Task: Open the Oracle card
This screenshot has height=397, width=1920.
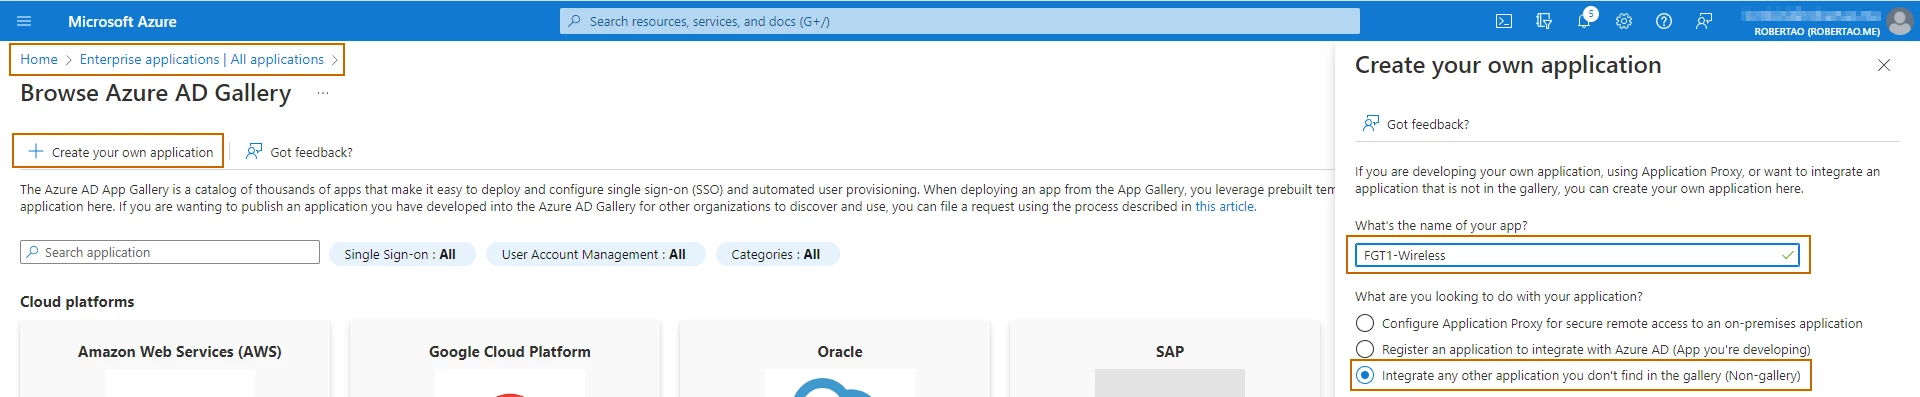Action: pyautogui.click(x=835, y=359)
